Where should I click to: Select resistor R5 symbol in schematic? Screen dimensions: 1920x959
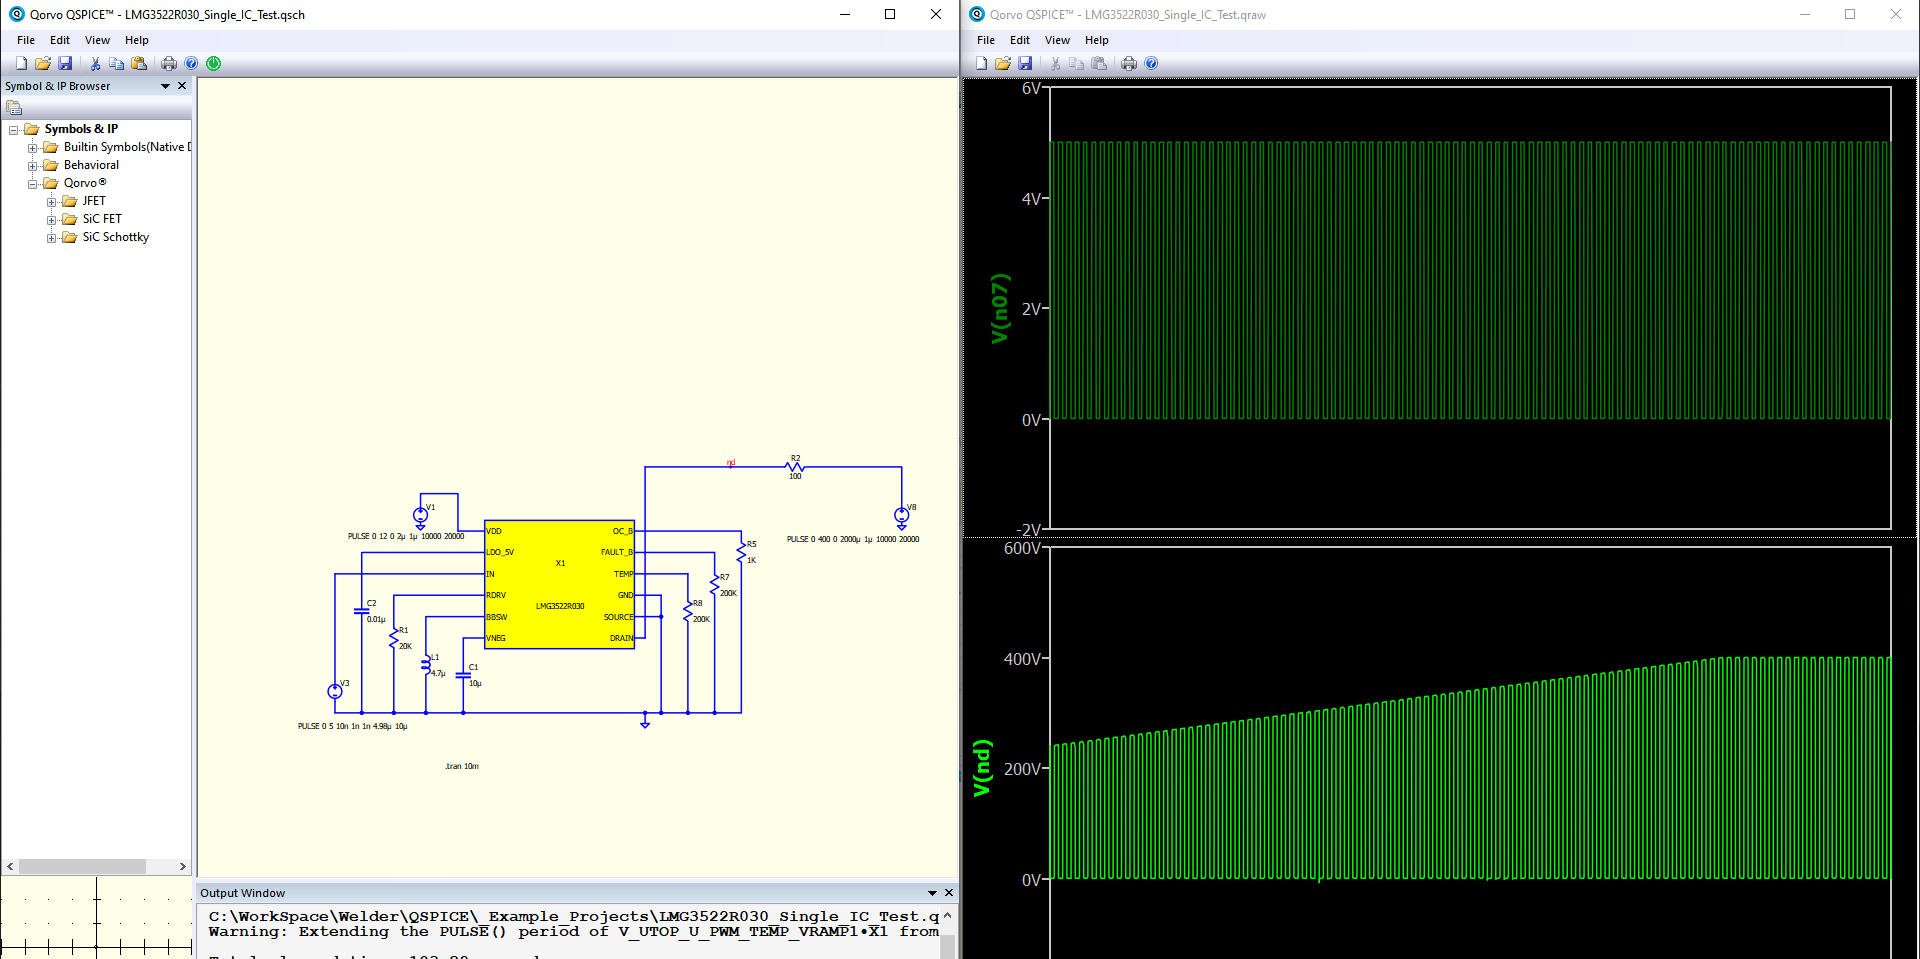click(741, 552)
